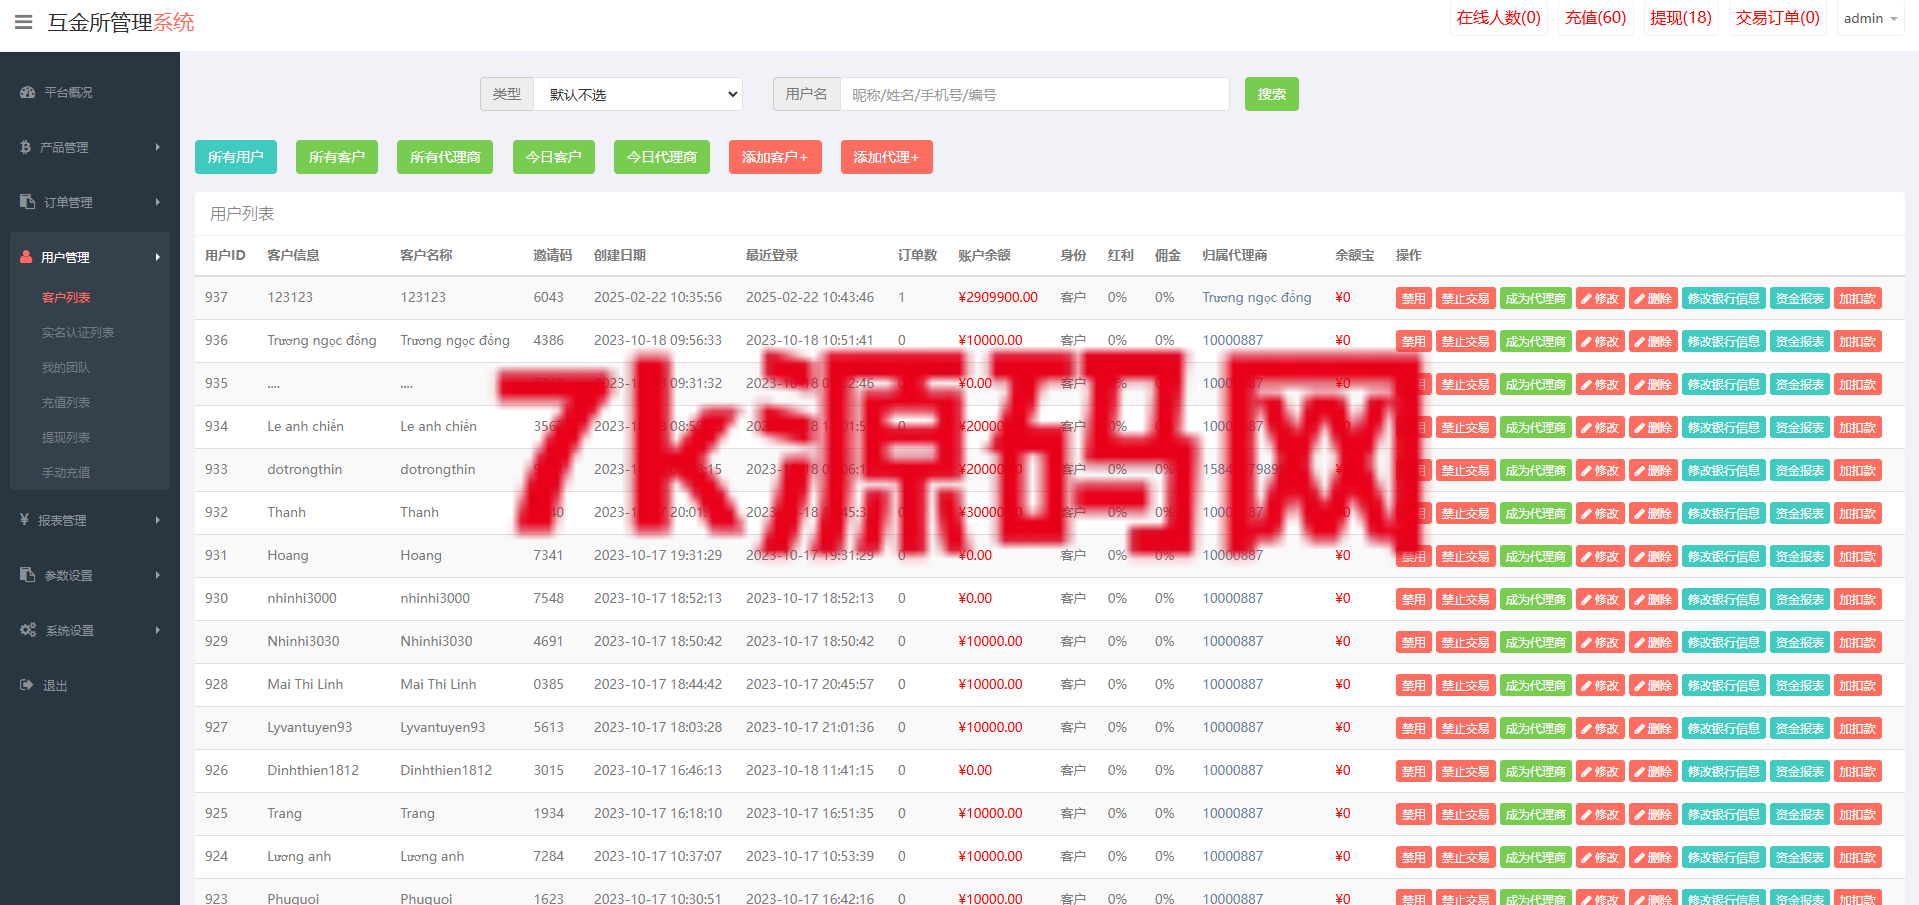
Task: Click pencil 修改 for user 929
Action: click(x=1600, y=642)
